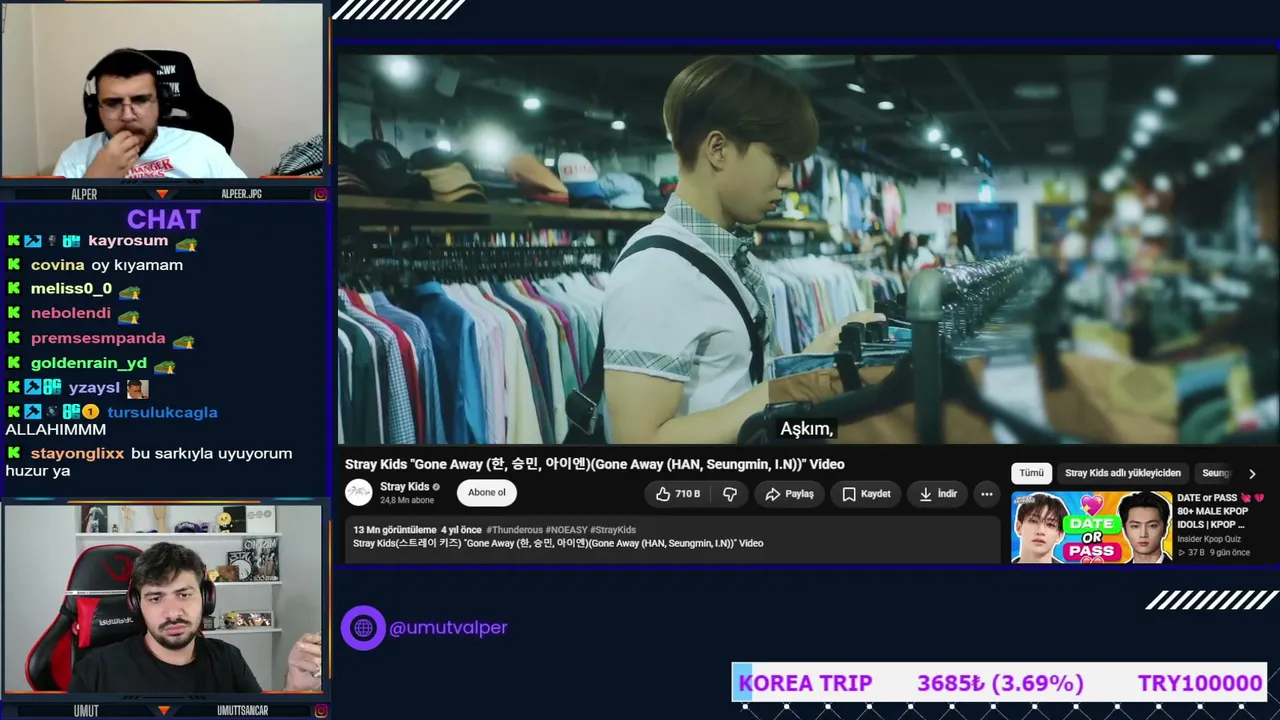Click the globe icon beside @umutvalper

(363, 628)
